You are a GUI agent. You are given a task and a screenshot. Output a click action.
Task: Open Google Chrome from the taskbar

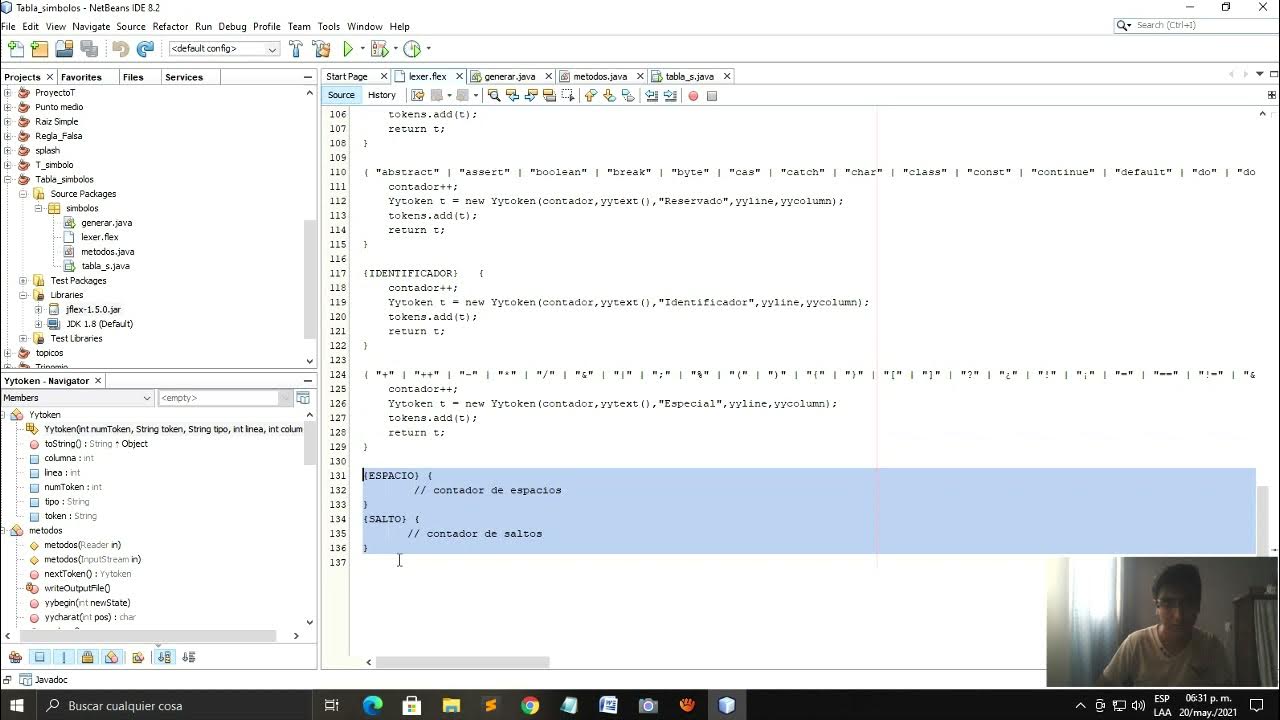pos(530,706)
